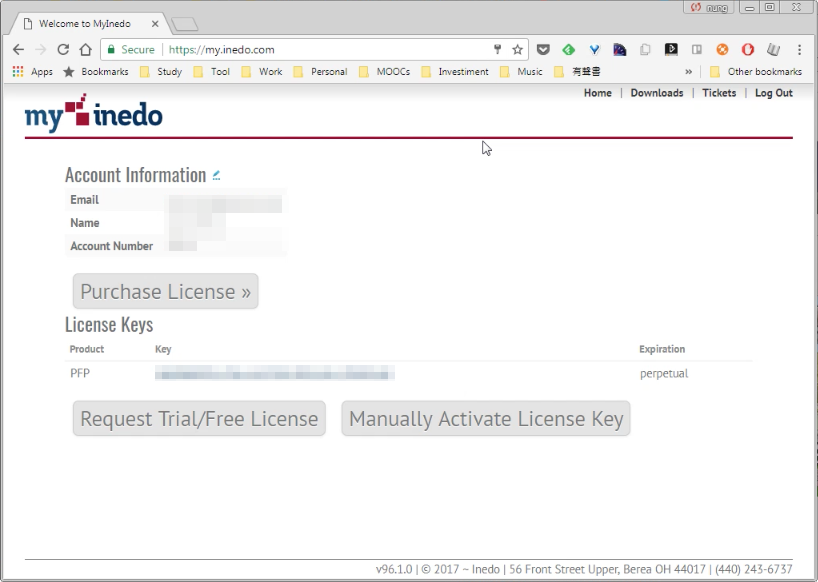Image resolution: width=818 pixels, height=582 pixels.
Task: Open the green Feedly extension
Action: (569, 50)
